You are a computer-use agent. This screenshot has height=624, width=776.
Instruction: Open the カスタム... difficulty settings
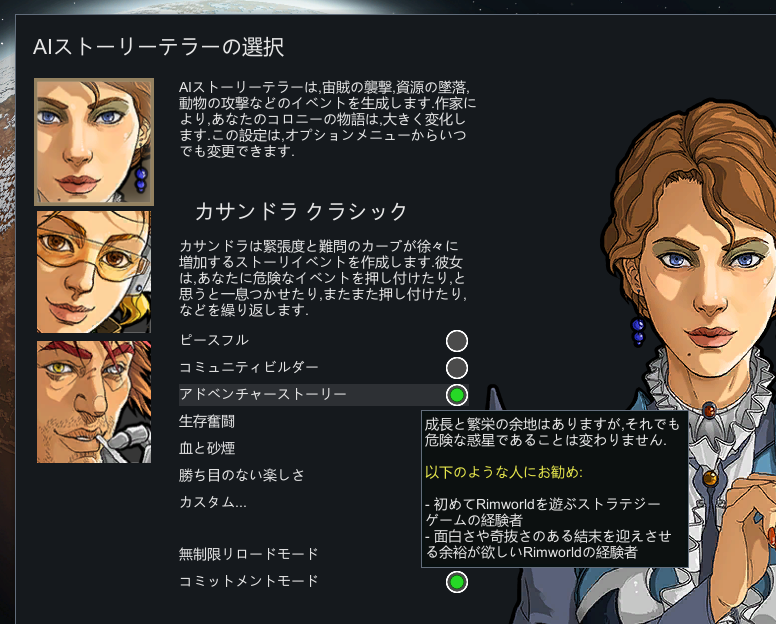tap(213, 502)
